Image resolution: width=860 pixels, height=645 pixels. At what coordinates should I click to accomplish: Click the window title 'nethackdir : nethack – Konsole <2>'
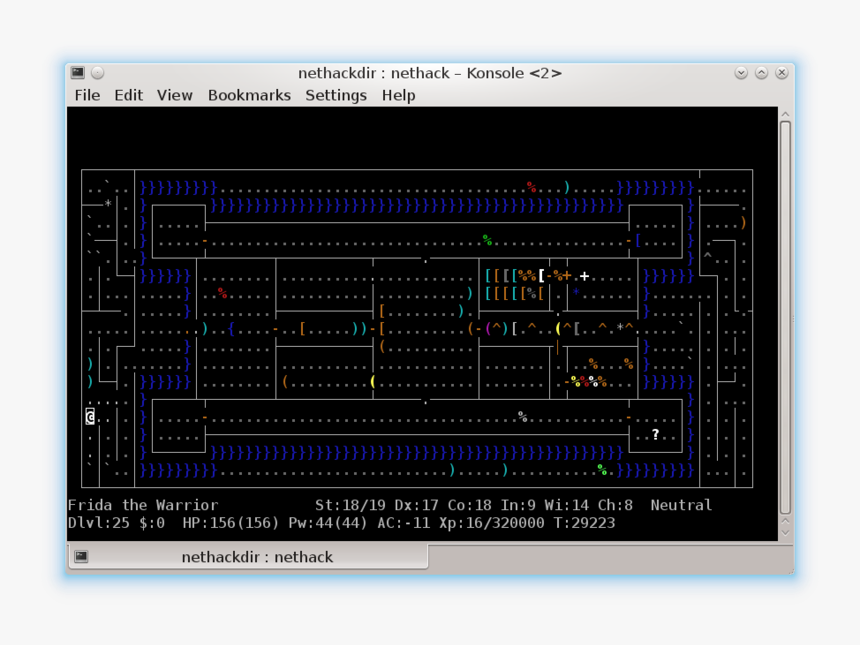429,73
